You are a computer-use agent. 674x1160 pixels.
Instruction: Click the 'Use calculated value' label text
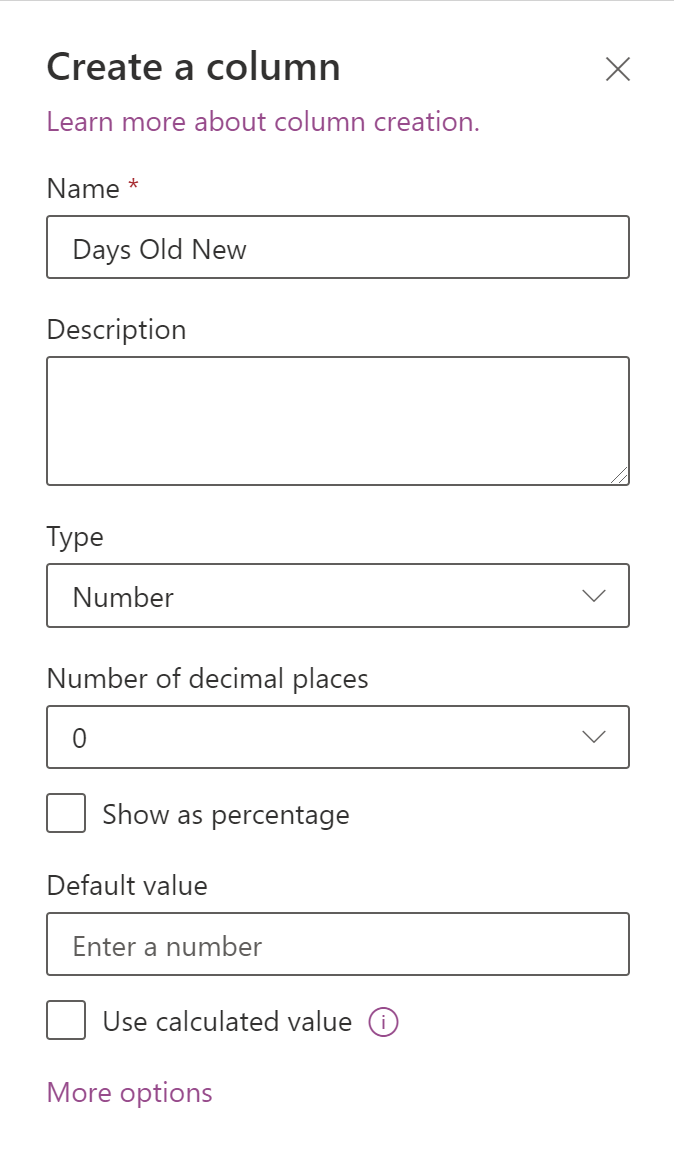click(227, 1022)
